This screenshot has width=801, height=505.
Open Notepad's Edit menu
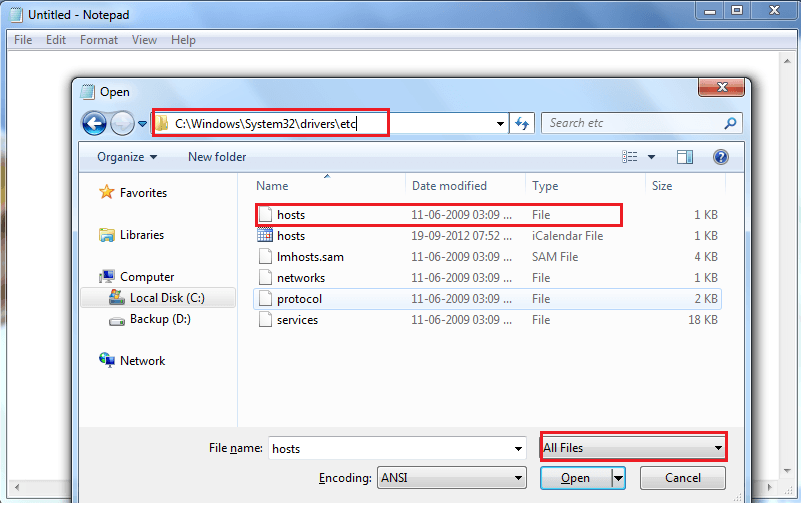point(56,40)
